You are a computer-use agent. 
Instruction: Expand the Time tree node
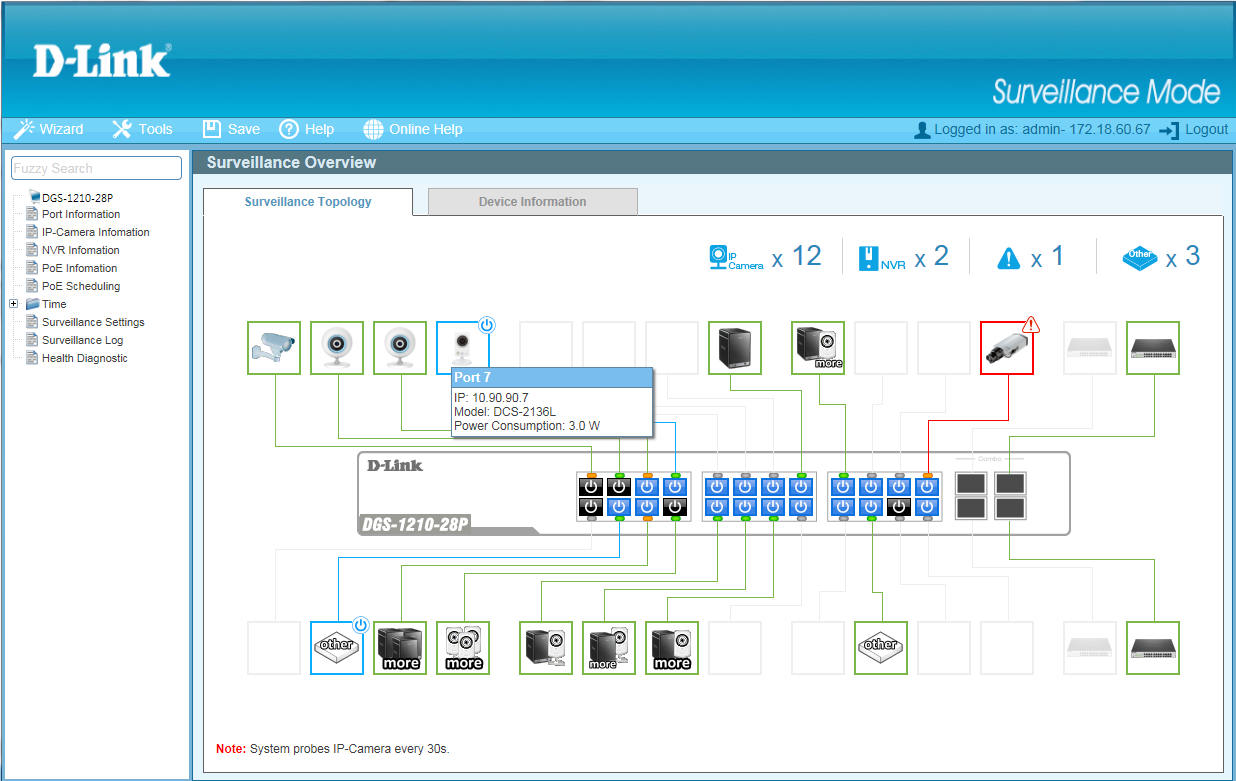(x=14, y=304)
